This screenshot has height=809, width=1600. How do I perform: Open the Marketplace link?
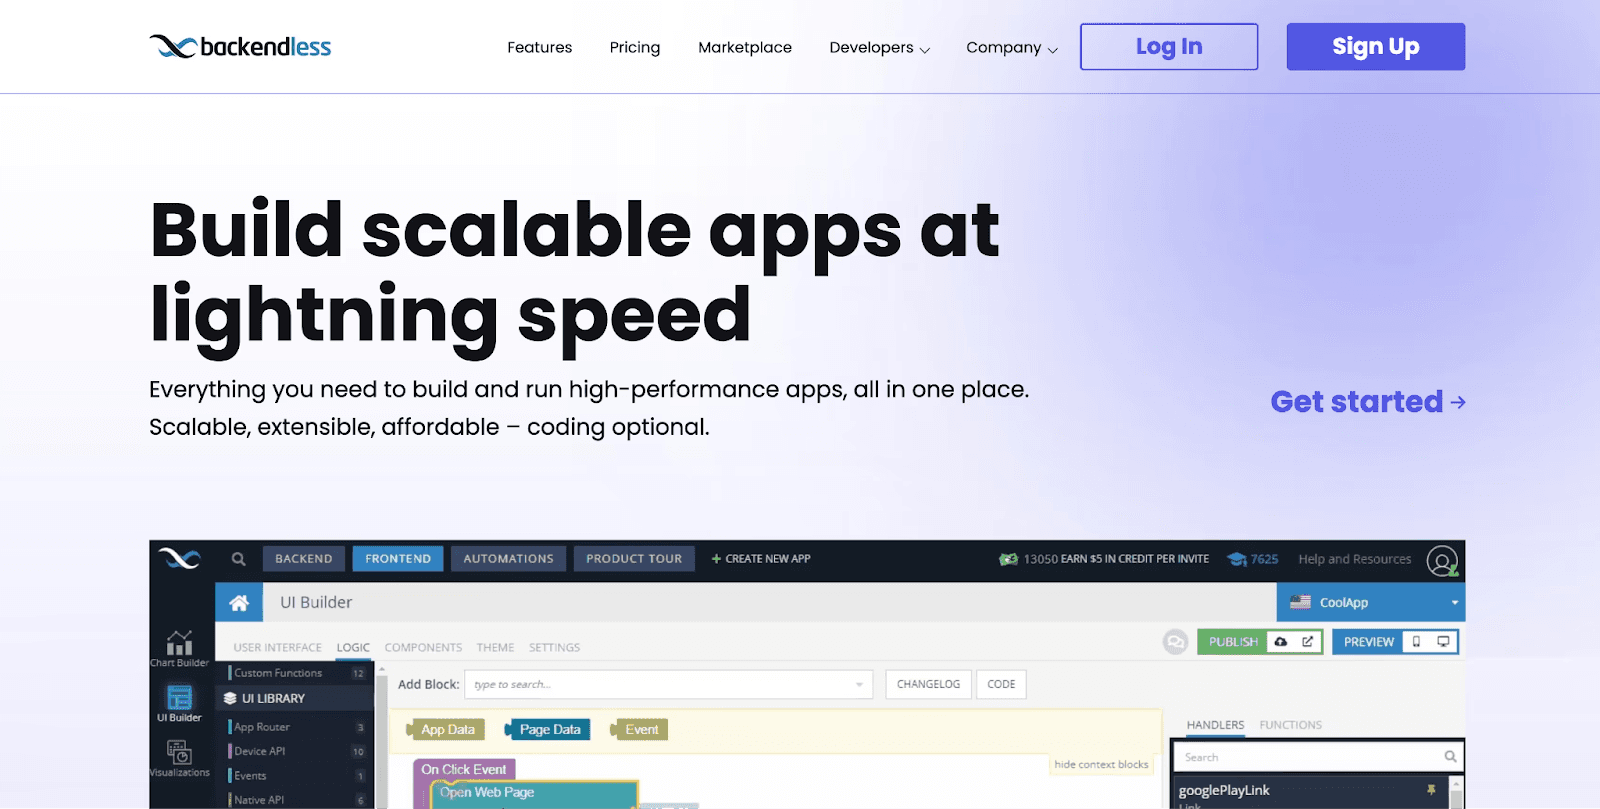point(745,47)
